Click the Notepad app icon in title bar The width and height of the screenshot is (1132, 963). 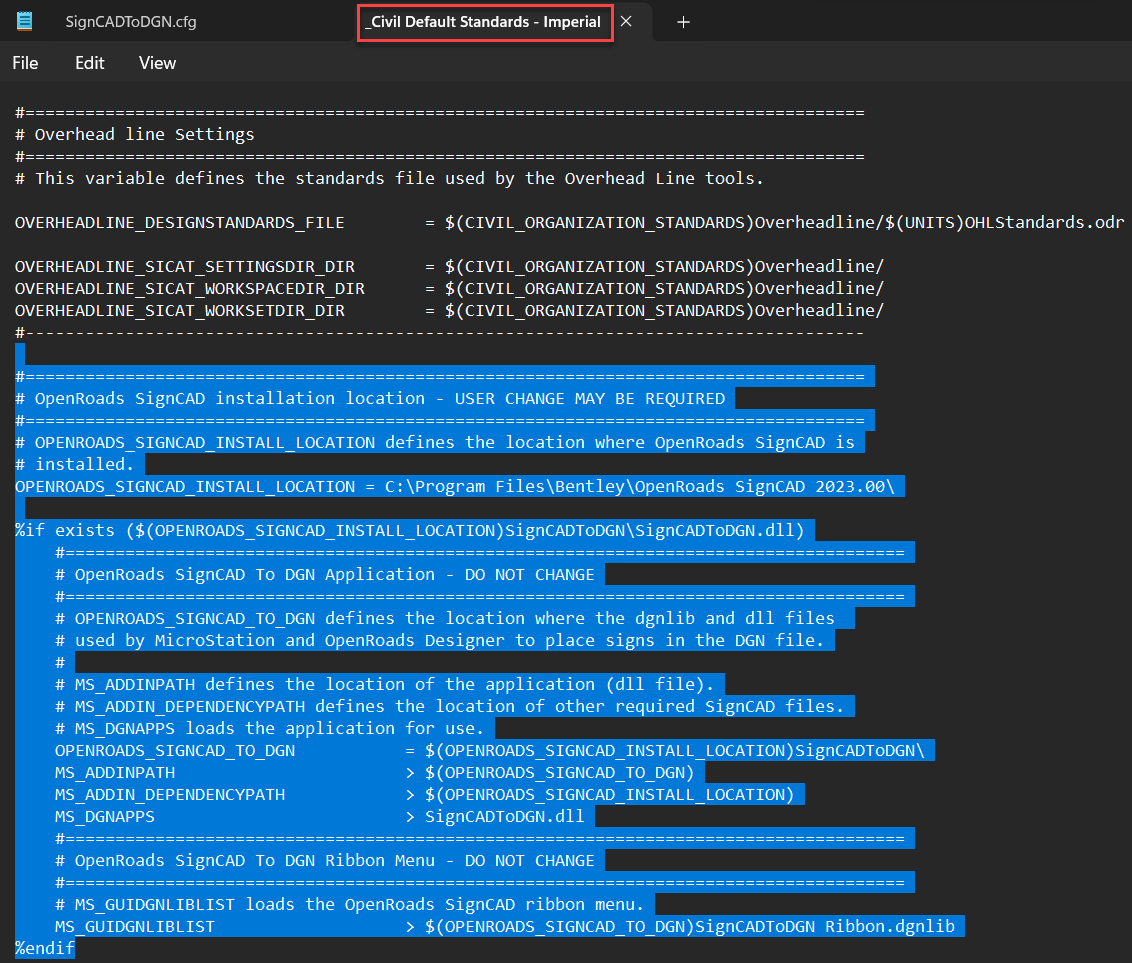(24, 21)
